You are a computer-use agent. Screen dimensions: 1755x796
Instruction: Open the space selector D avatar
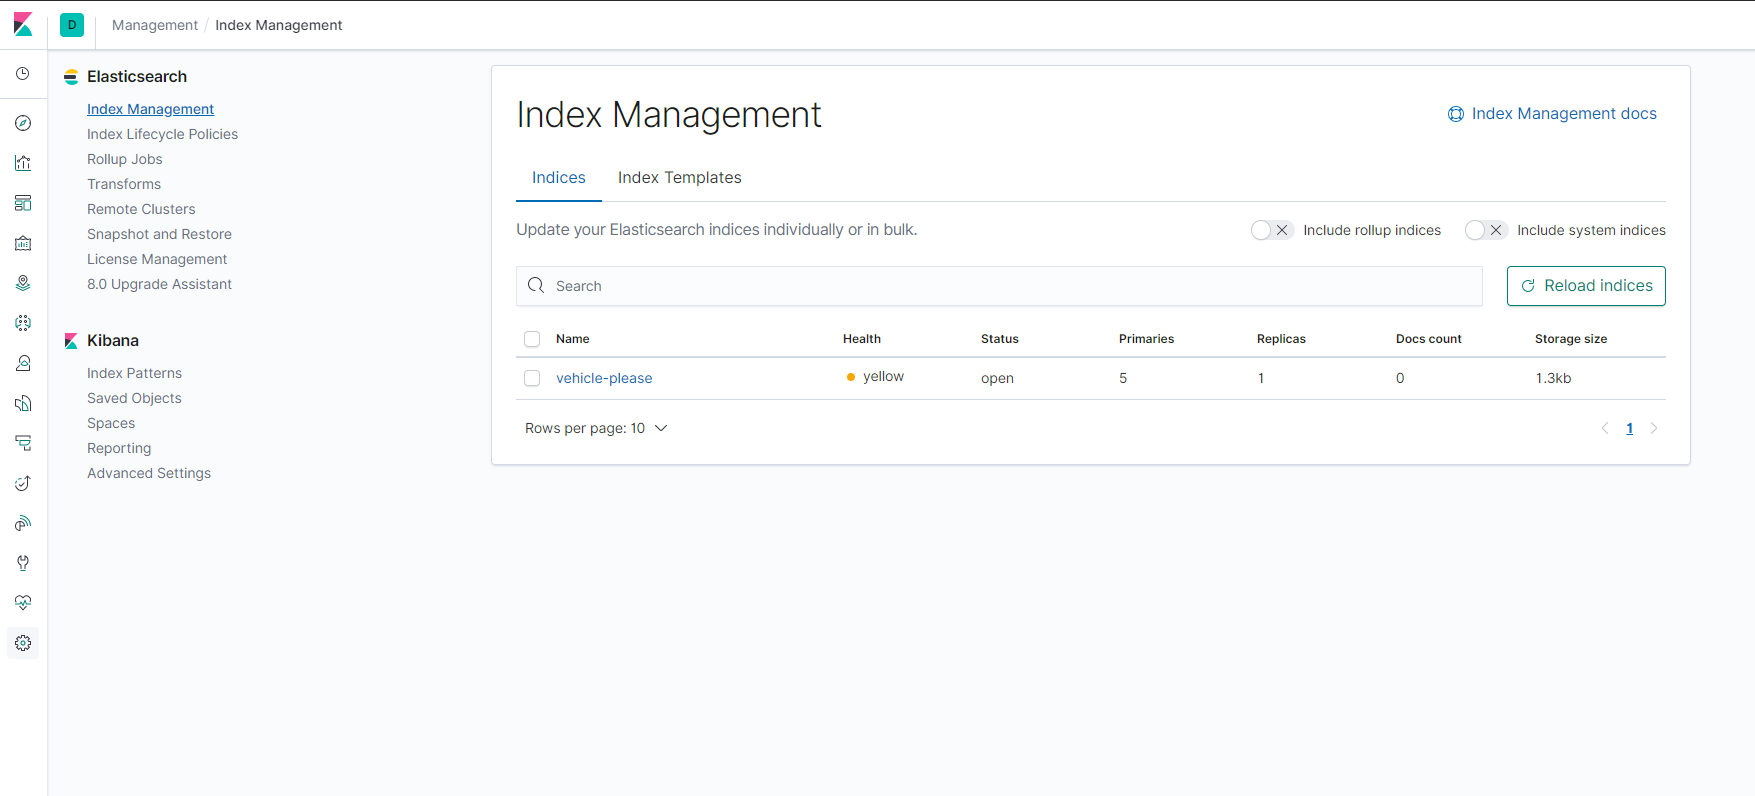(72, 25)
